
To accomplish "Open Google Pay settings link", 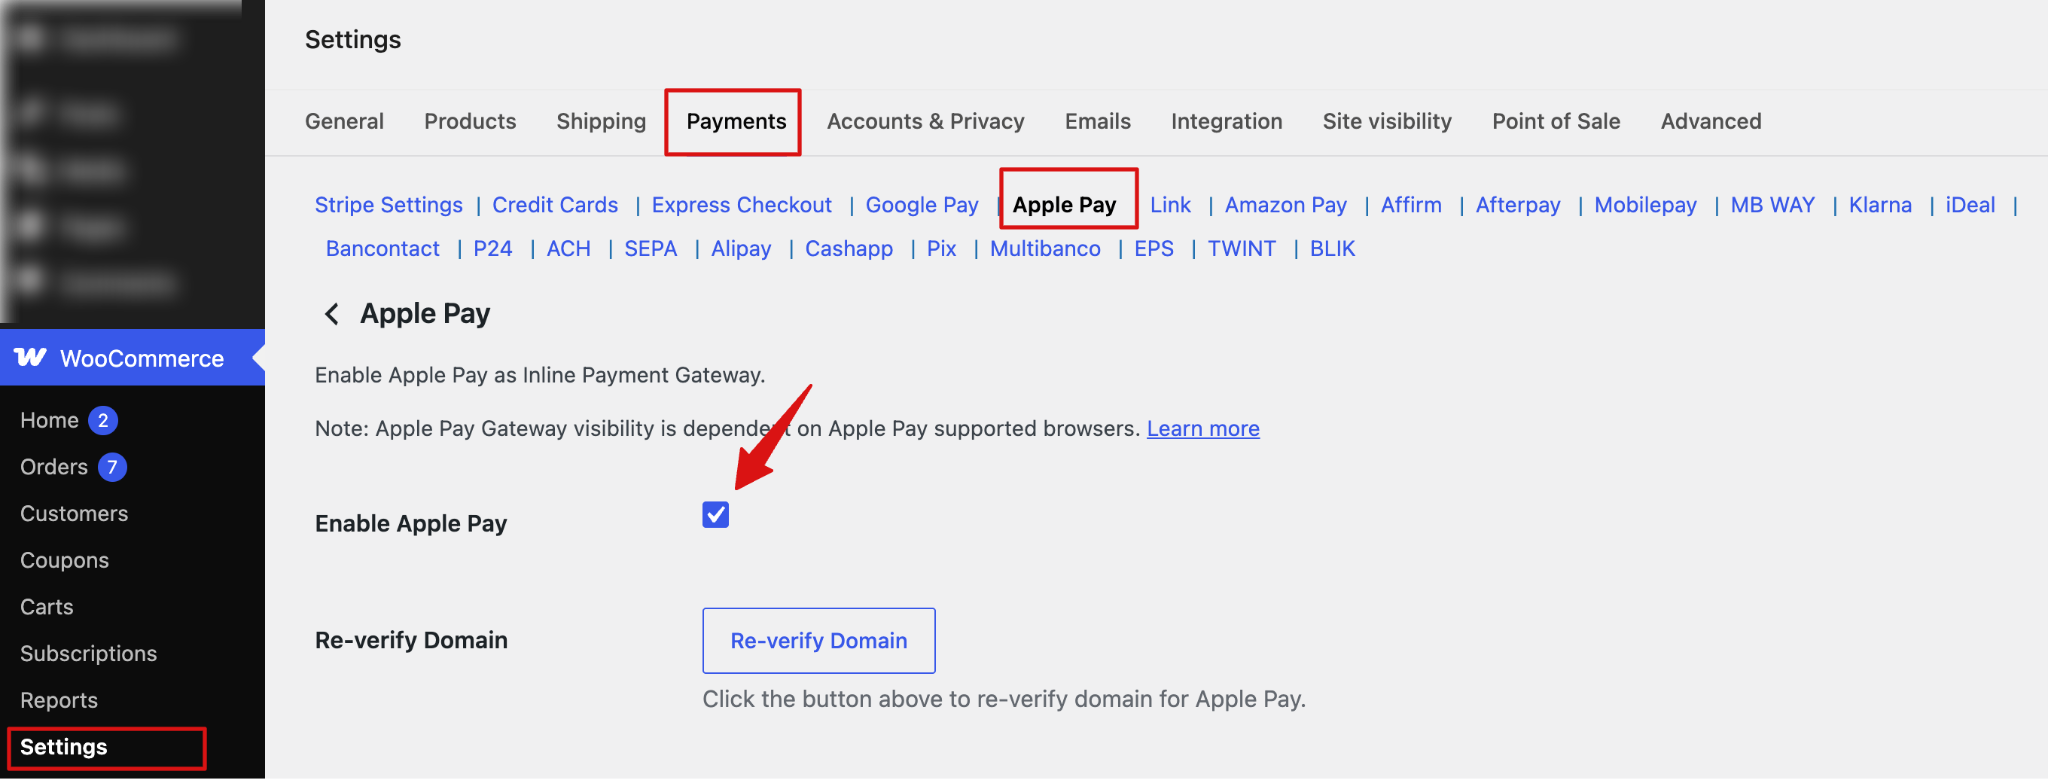I will pyautogui.click(x=922, y=205).
